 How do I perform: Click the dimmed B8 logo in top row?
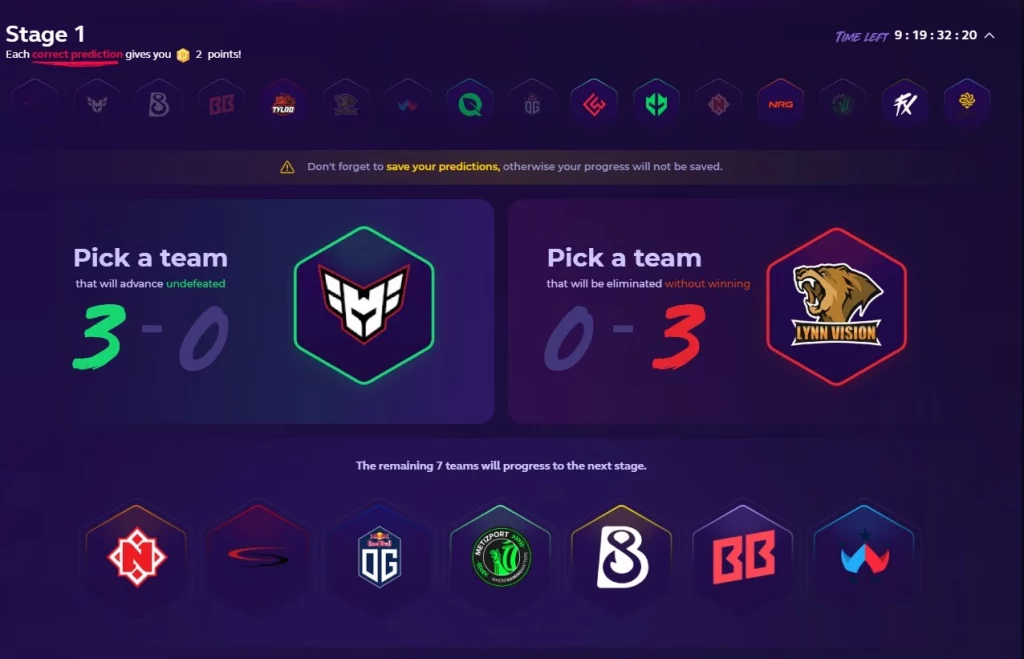pos(159,104)
